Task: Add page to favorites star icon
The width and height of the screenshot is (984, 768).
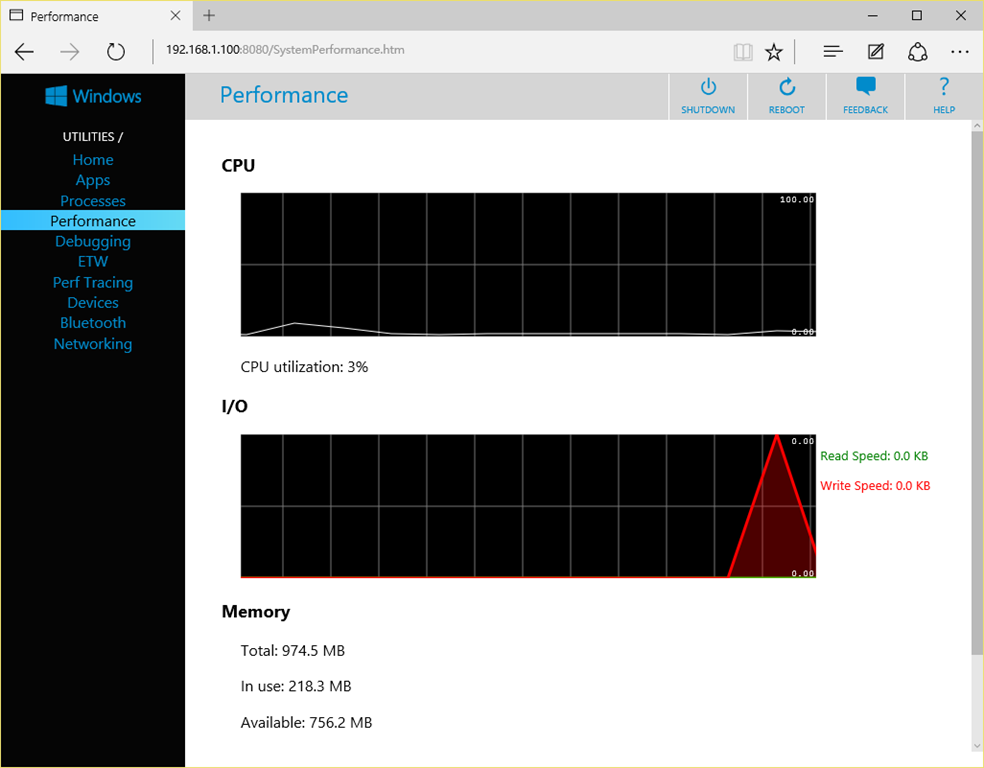Action: 774,51
